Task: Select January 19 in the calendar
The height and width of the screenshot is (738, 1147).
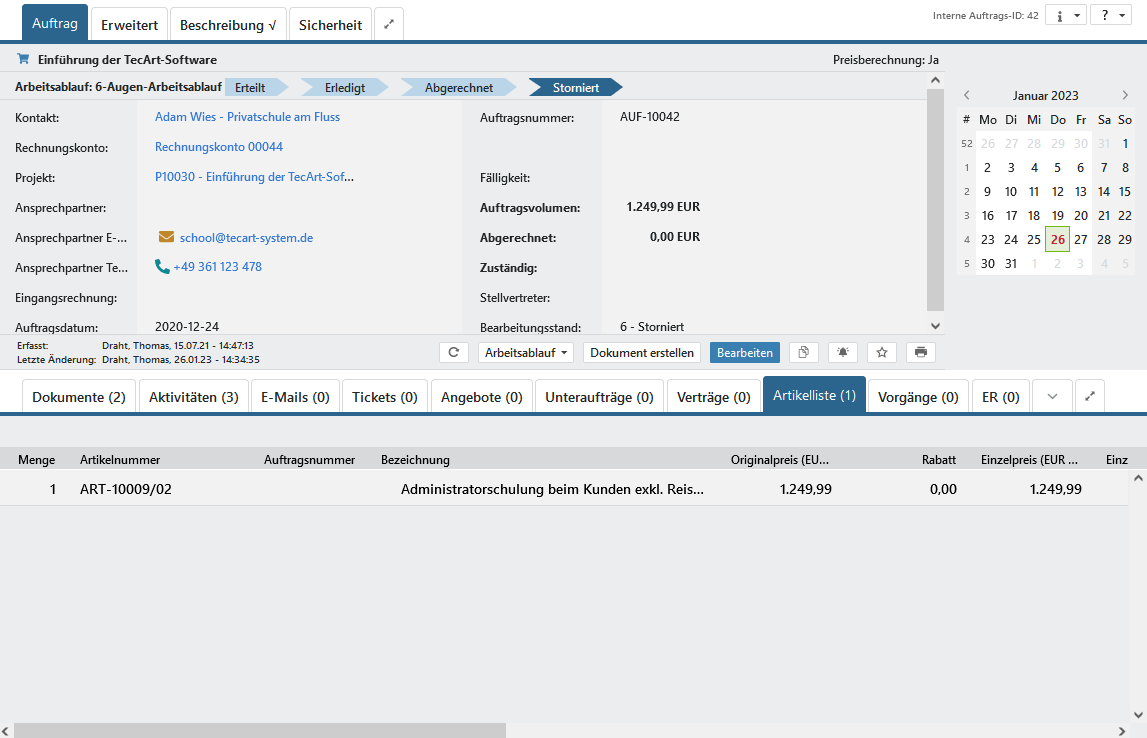Action: coord(1058,216)
